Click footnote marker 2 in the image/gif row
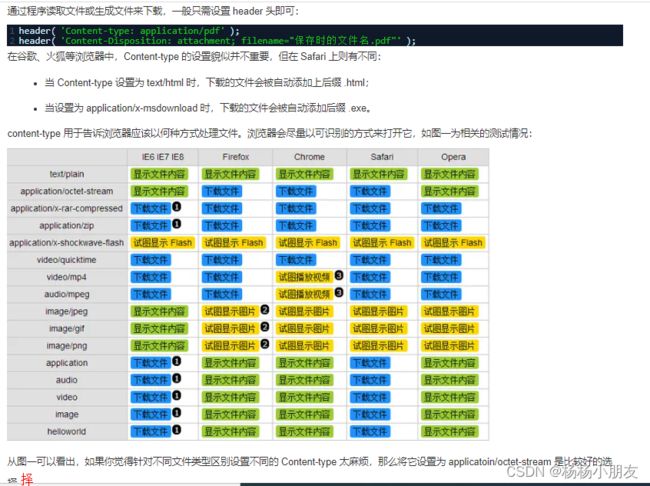 265,327
